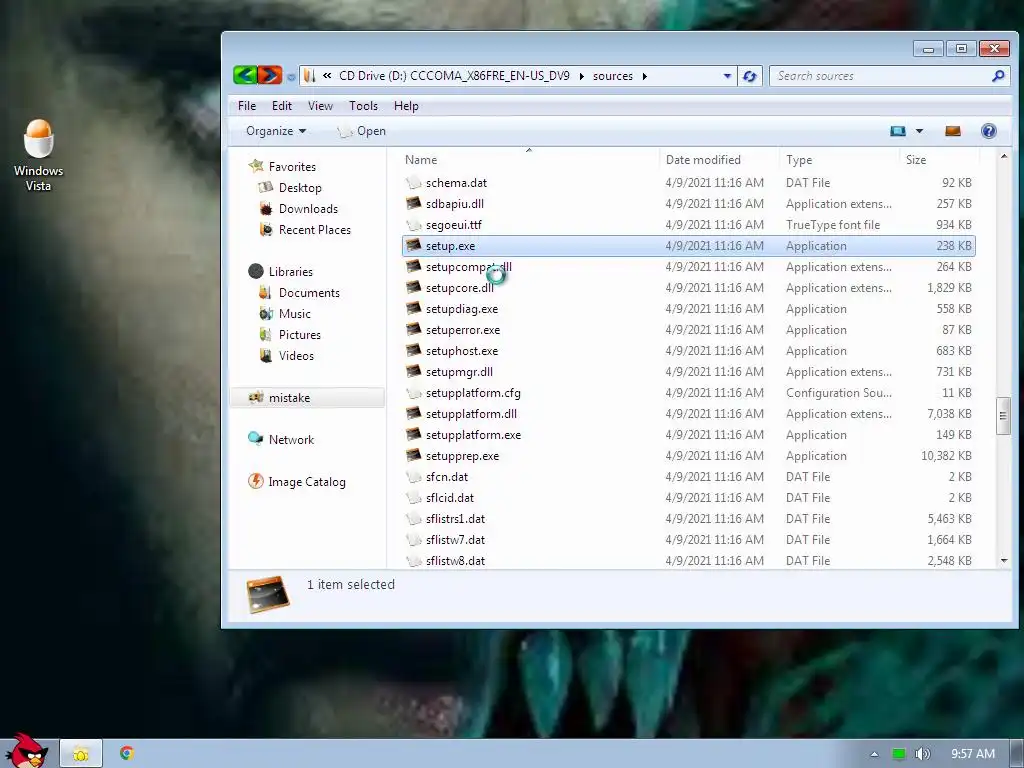Open the Pictures library
Screen dimensions: 1024x768
299,334
